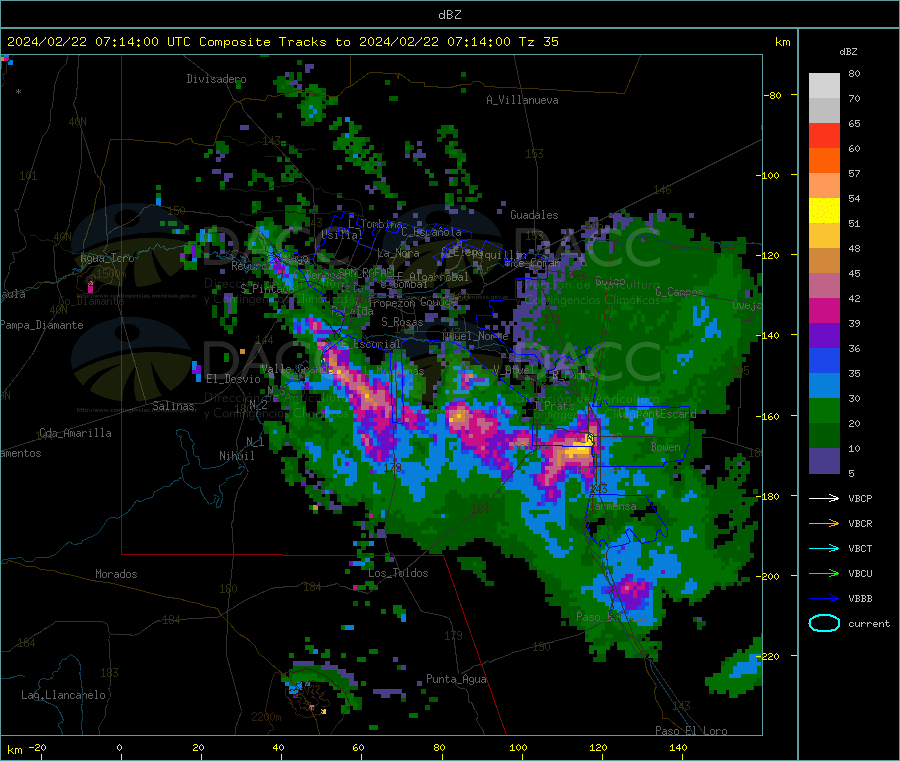Click the '140' tick on the horizontal axis
Viewport: 900px width, 761px height.
(x=678, y=747)
